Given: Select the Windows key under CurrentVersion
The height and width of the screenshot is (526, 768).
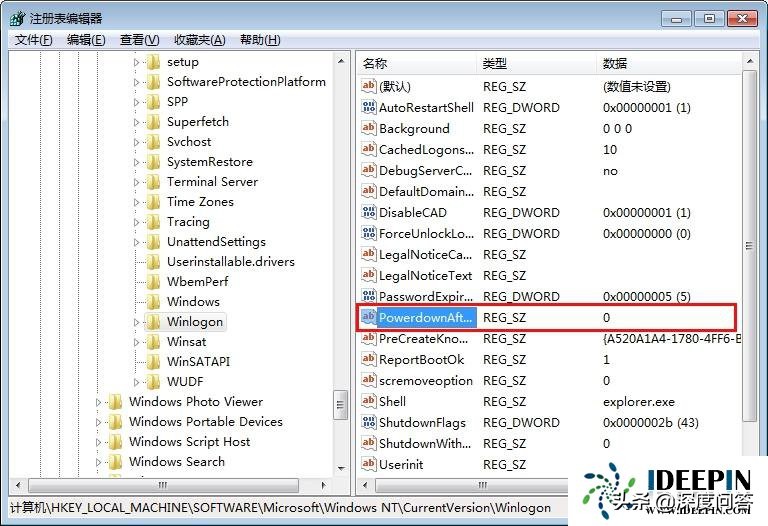Looking at the screenshot, I should point(193,302).
